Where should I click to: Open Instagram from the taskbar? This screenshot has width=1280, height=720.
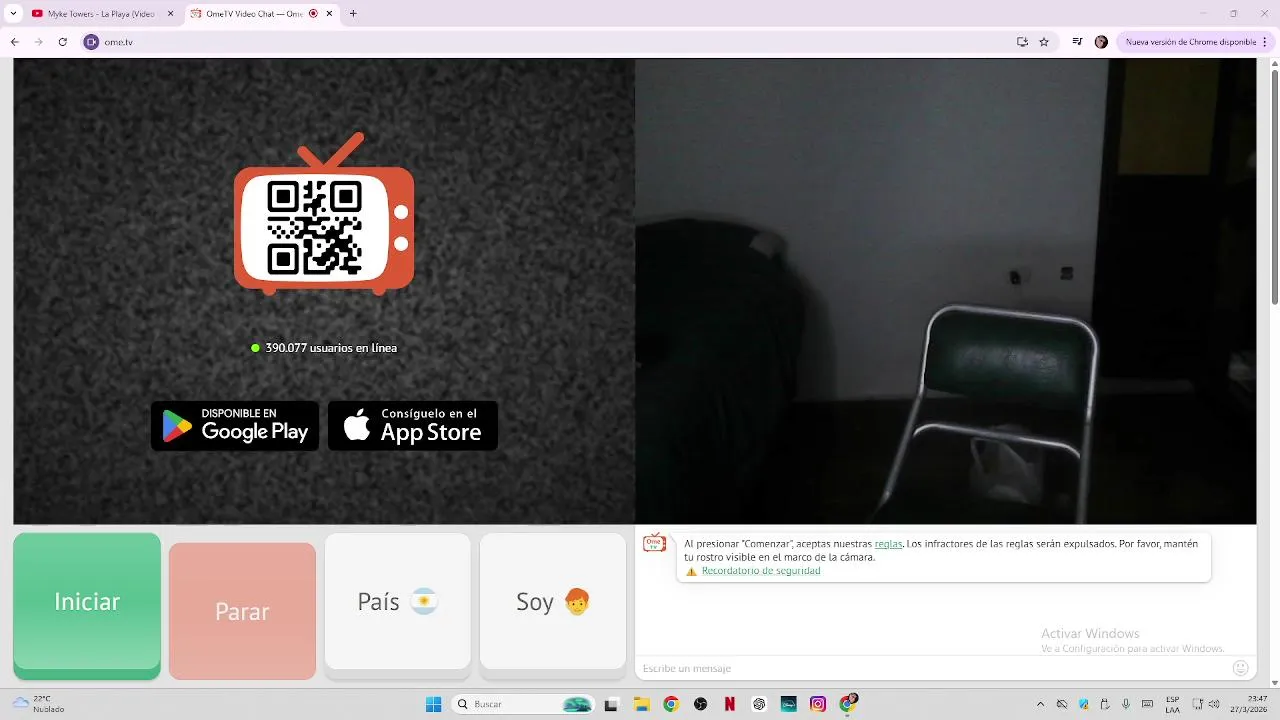point(818,704)
